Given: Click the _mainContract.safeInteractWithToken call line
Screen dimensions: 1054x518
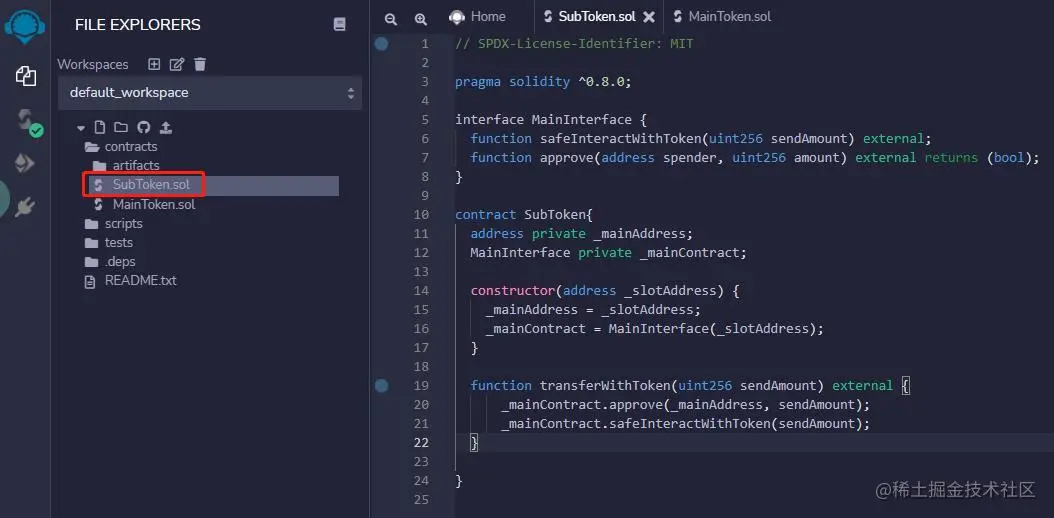Looking at the screenshot, I should [x=686, y=424].
